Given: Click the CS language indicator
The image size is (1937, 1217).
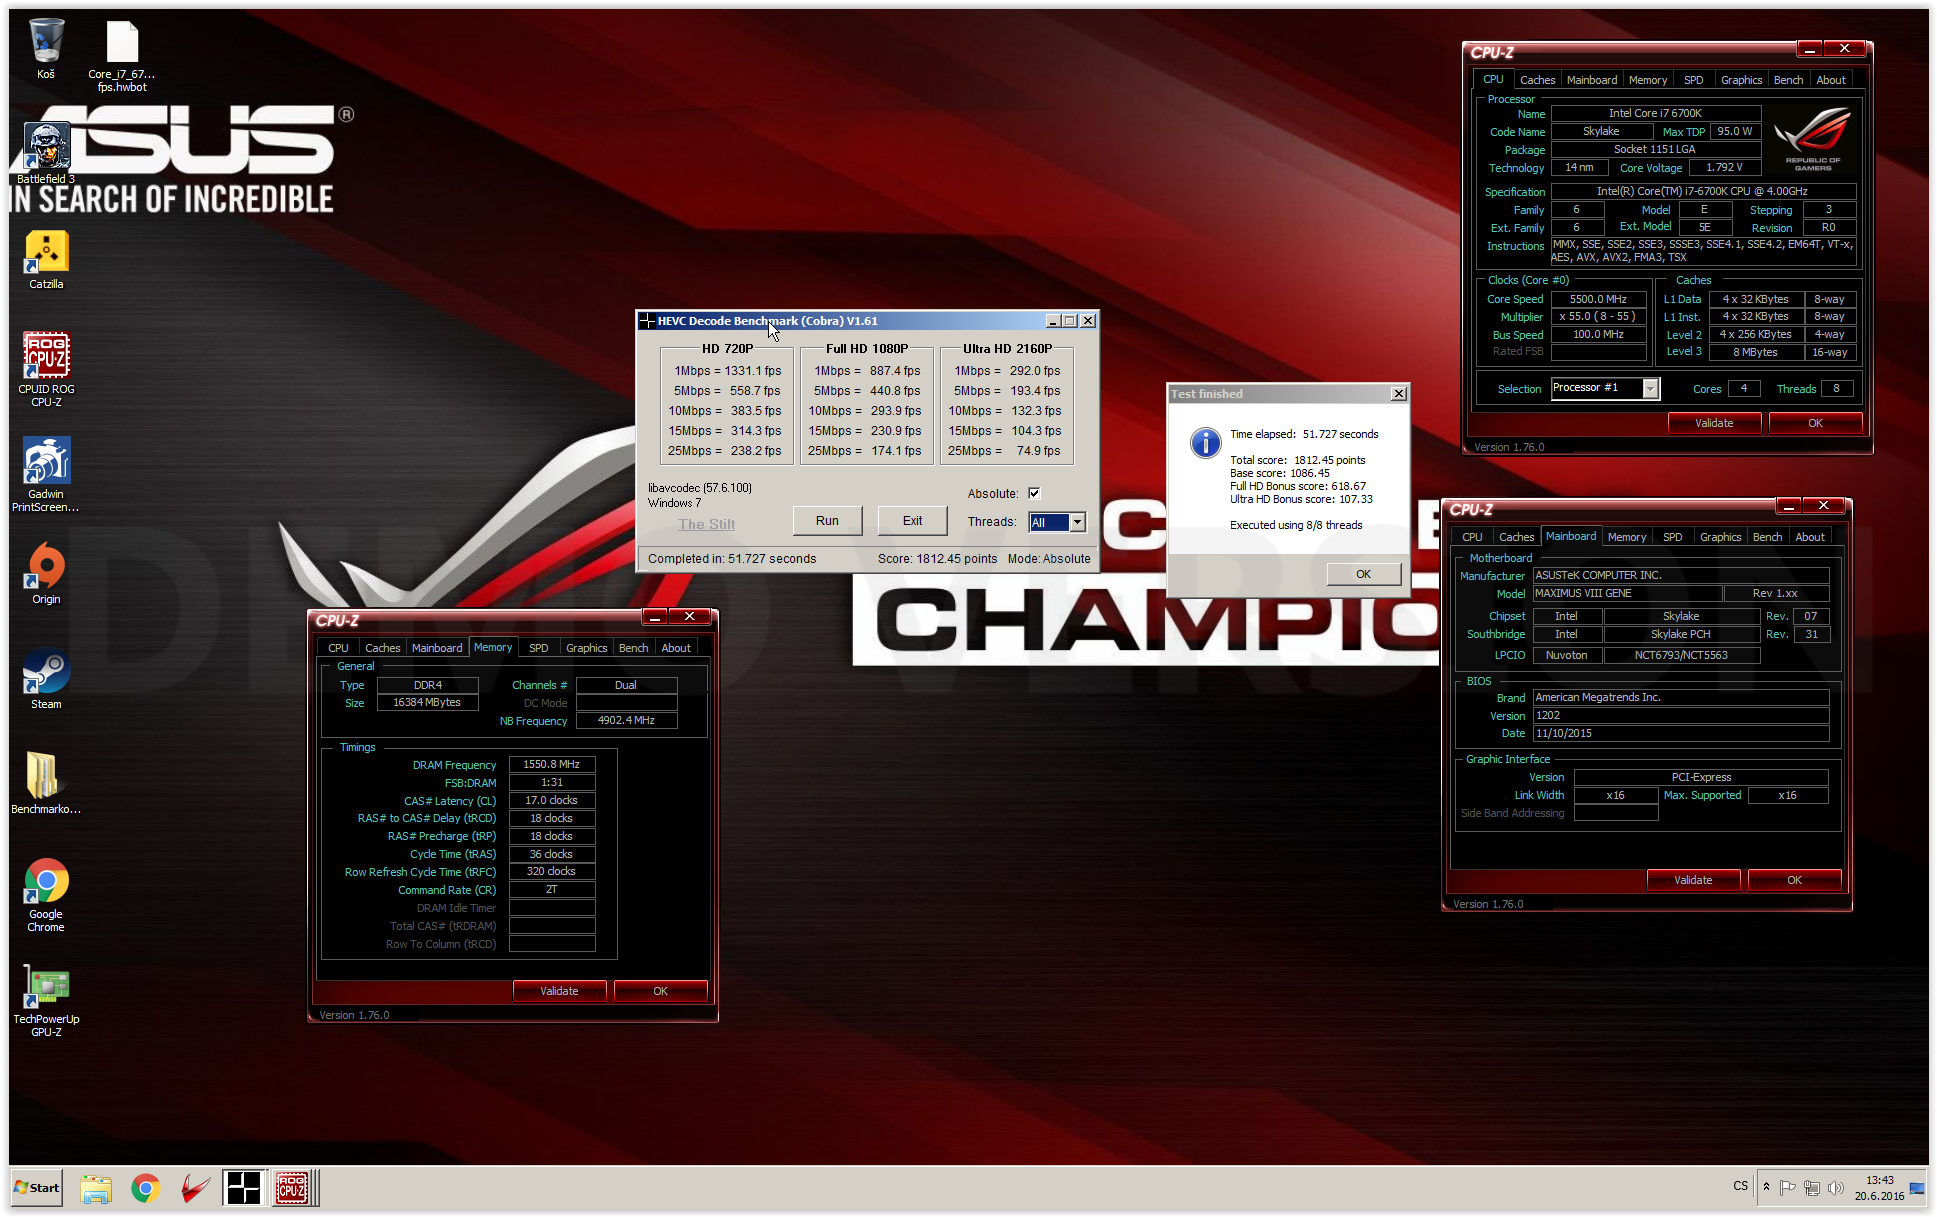Looking at the screenshot, I should tap(1741, 1186).
